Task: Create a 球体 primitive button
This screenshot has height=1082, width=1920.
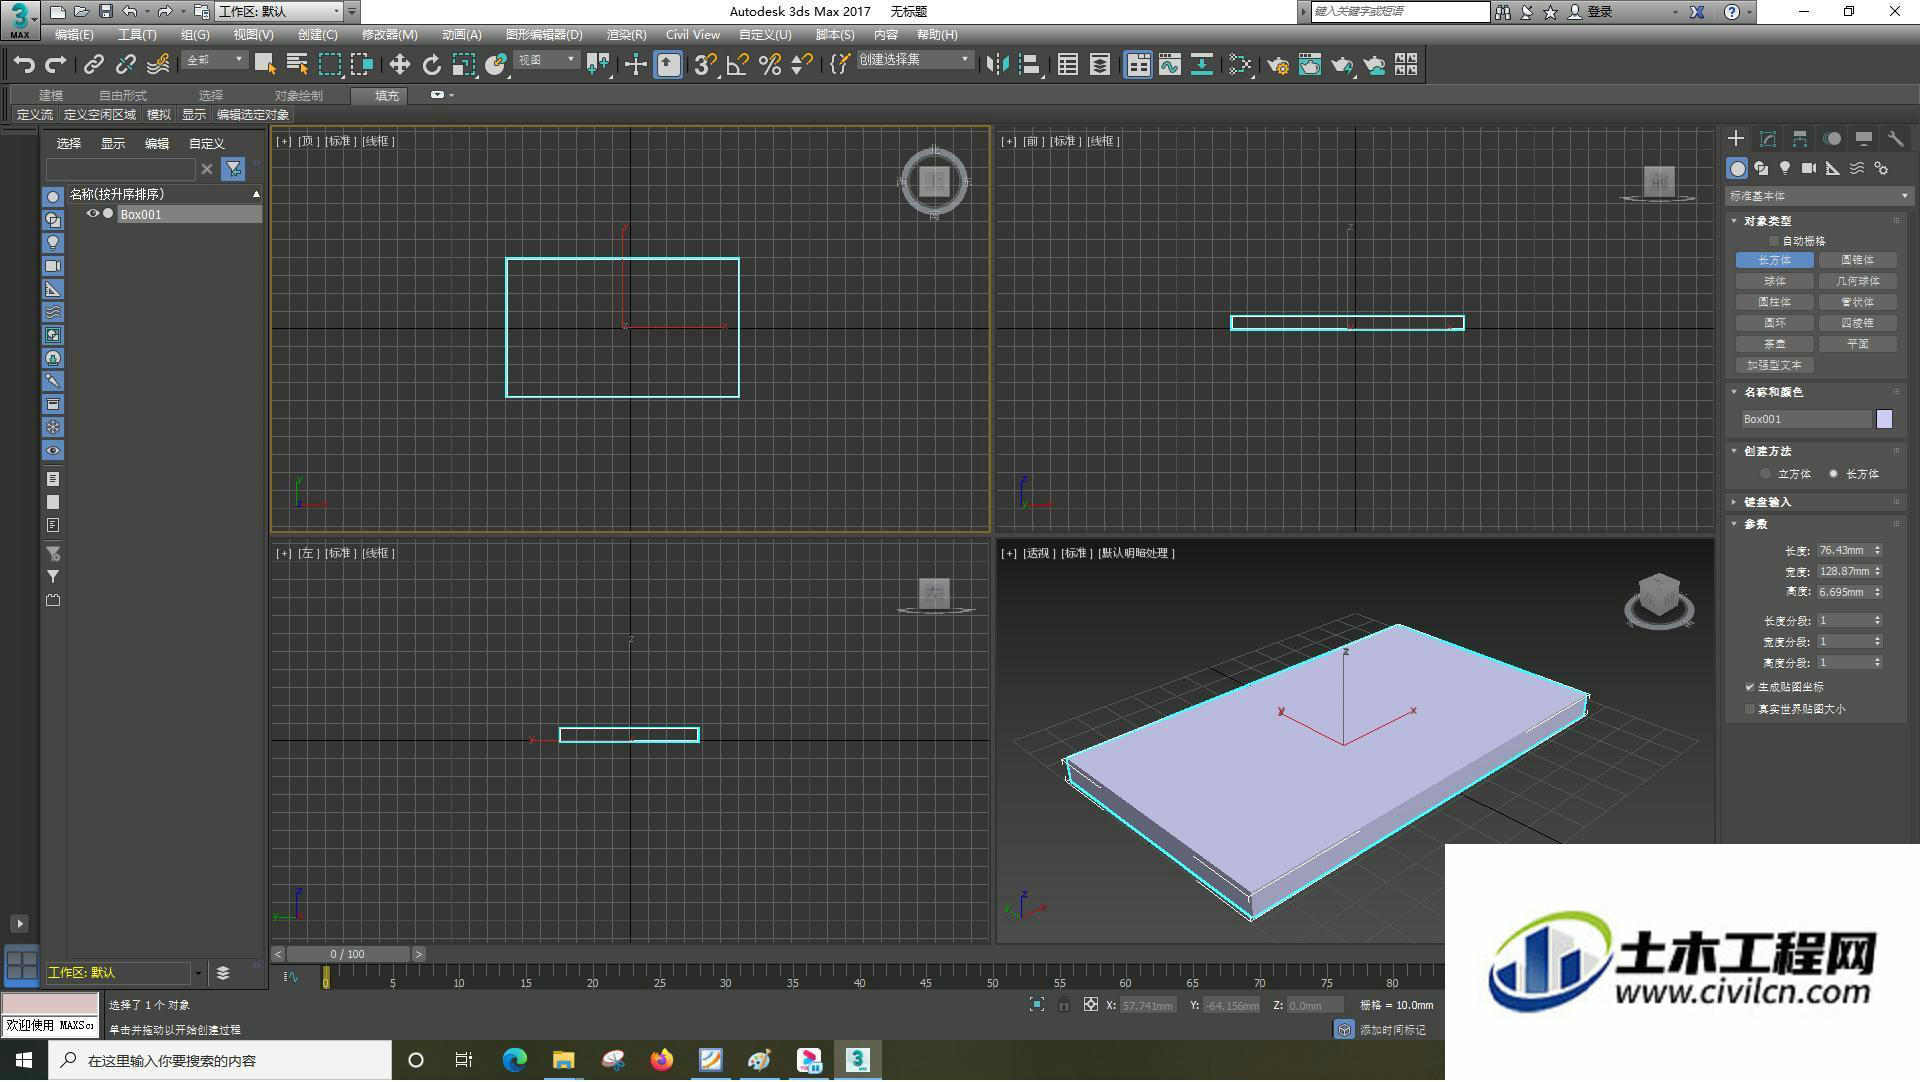Action: tap(1774, 282)
